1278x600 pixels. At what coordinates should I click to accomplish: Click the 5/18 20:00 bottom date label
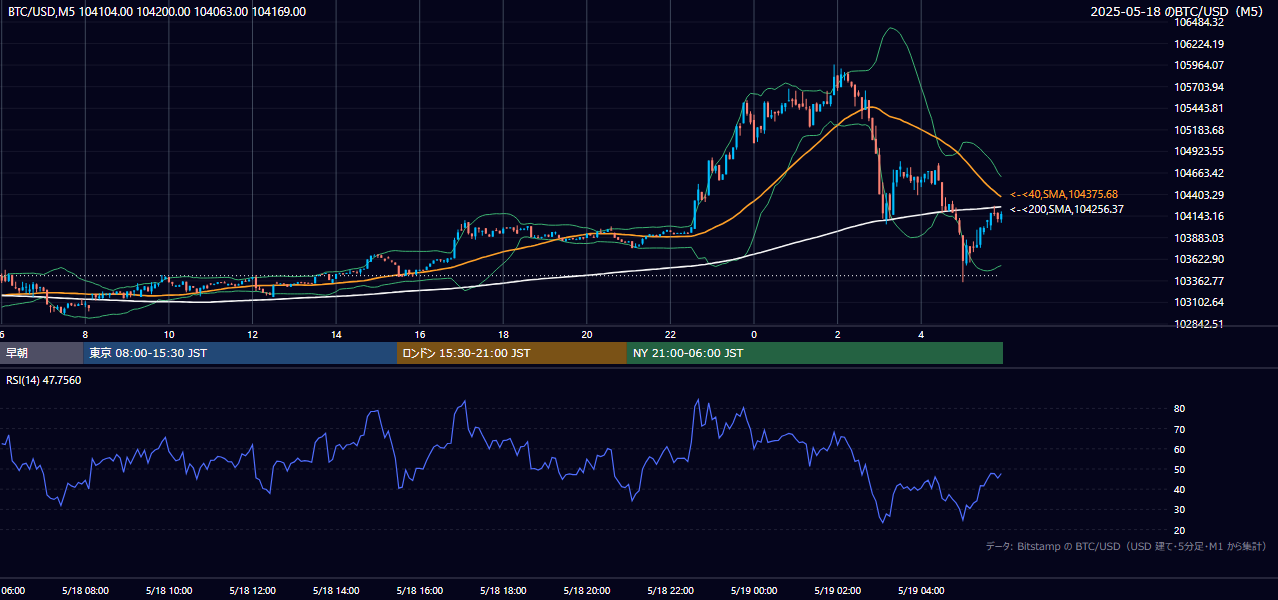586,590
